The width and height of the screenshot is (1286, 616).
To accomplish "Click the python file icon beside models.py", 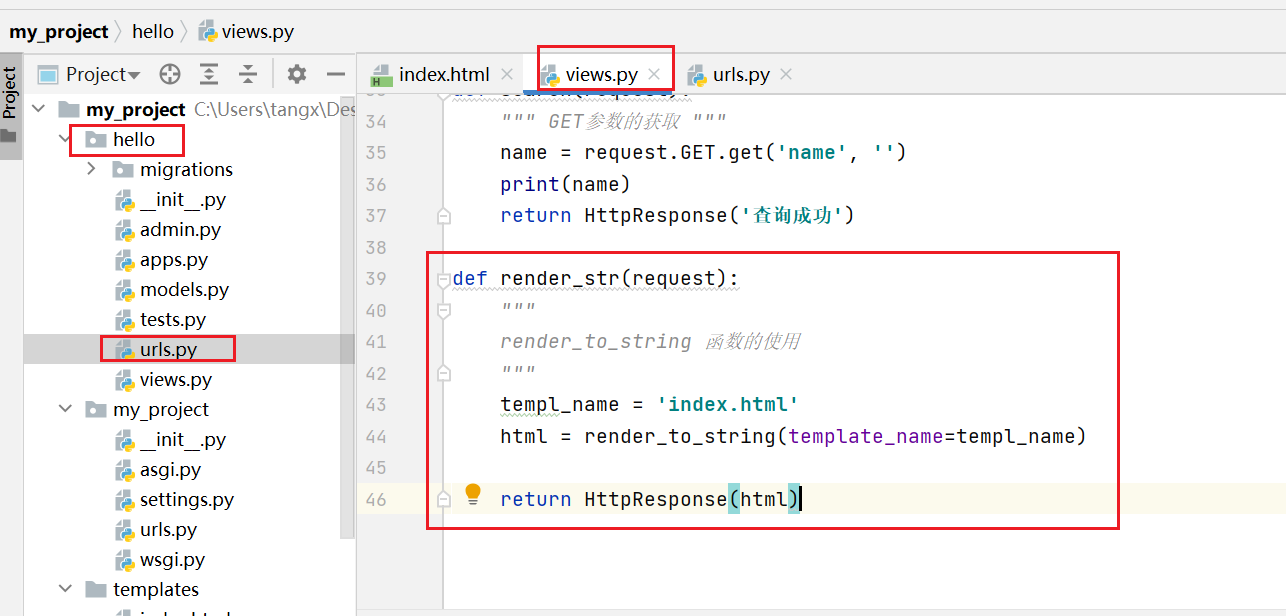I will (125, 290).
